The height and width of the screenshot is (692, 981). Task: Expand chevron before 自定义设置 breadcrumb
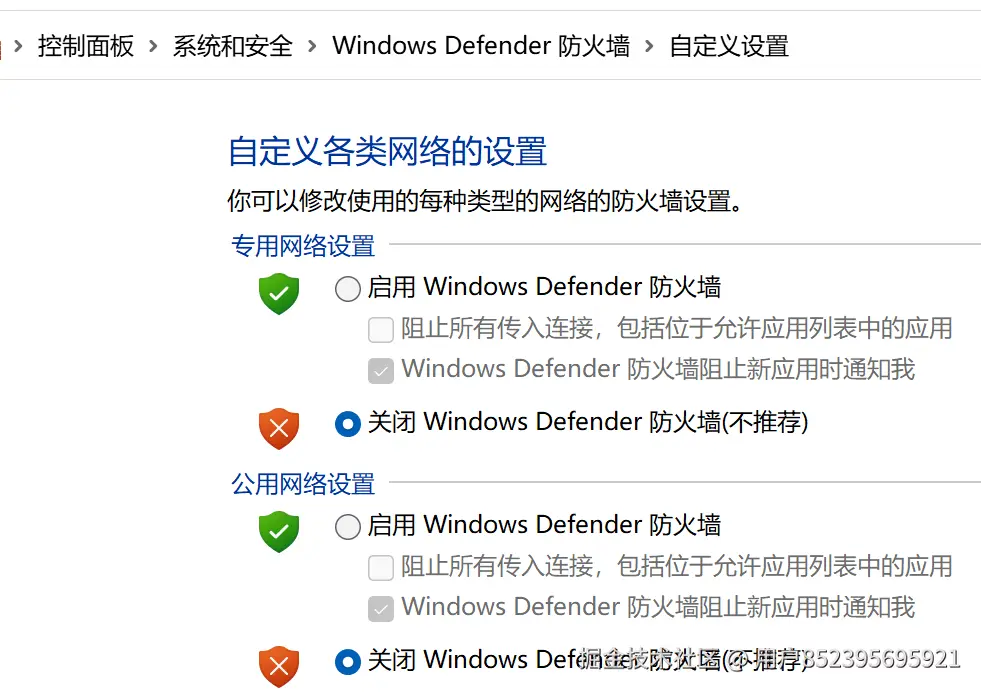click(650, 46)
